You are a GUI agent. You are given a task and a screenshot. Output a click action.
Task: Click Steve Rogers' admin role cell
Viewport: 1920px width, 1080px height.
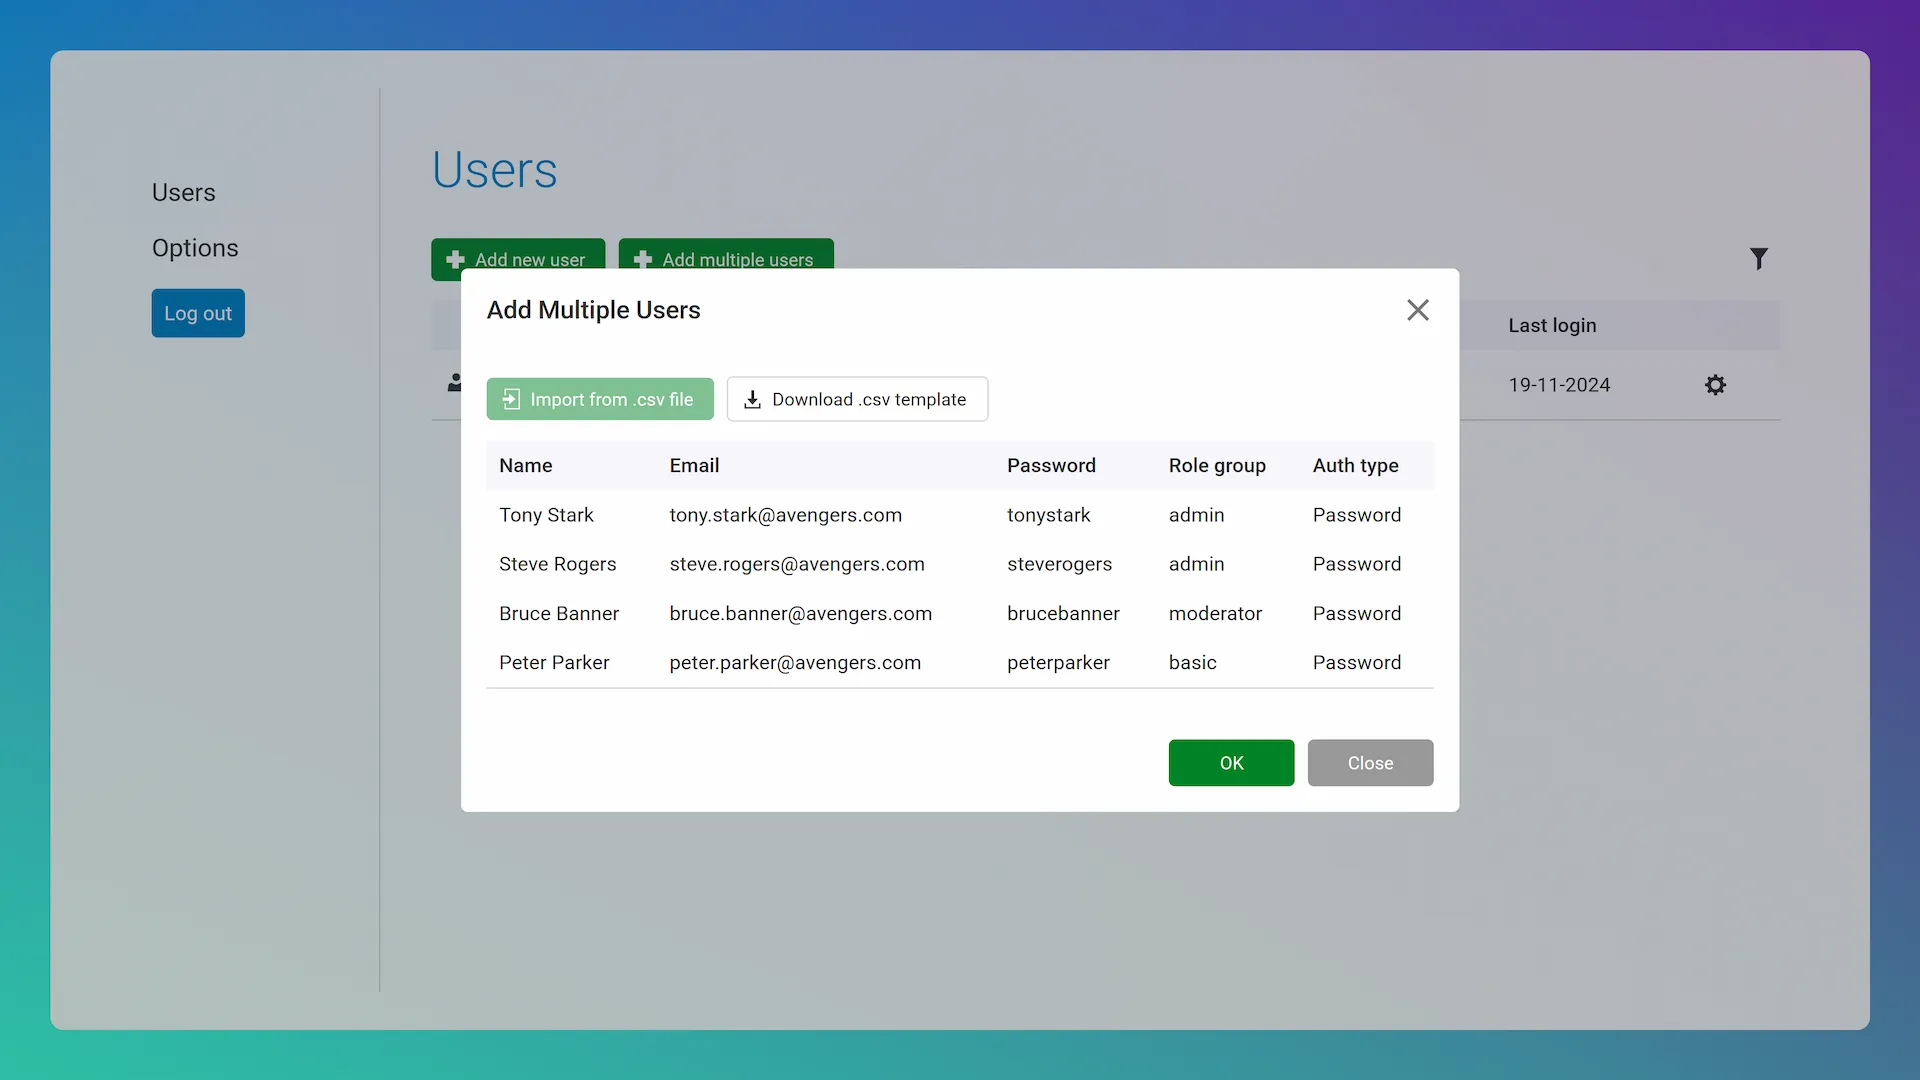tap(1196, 564)
